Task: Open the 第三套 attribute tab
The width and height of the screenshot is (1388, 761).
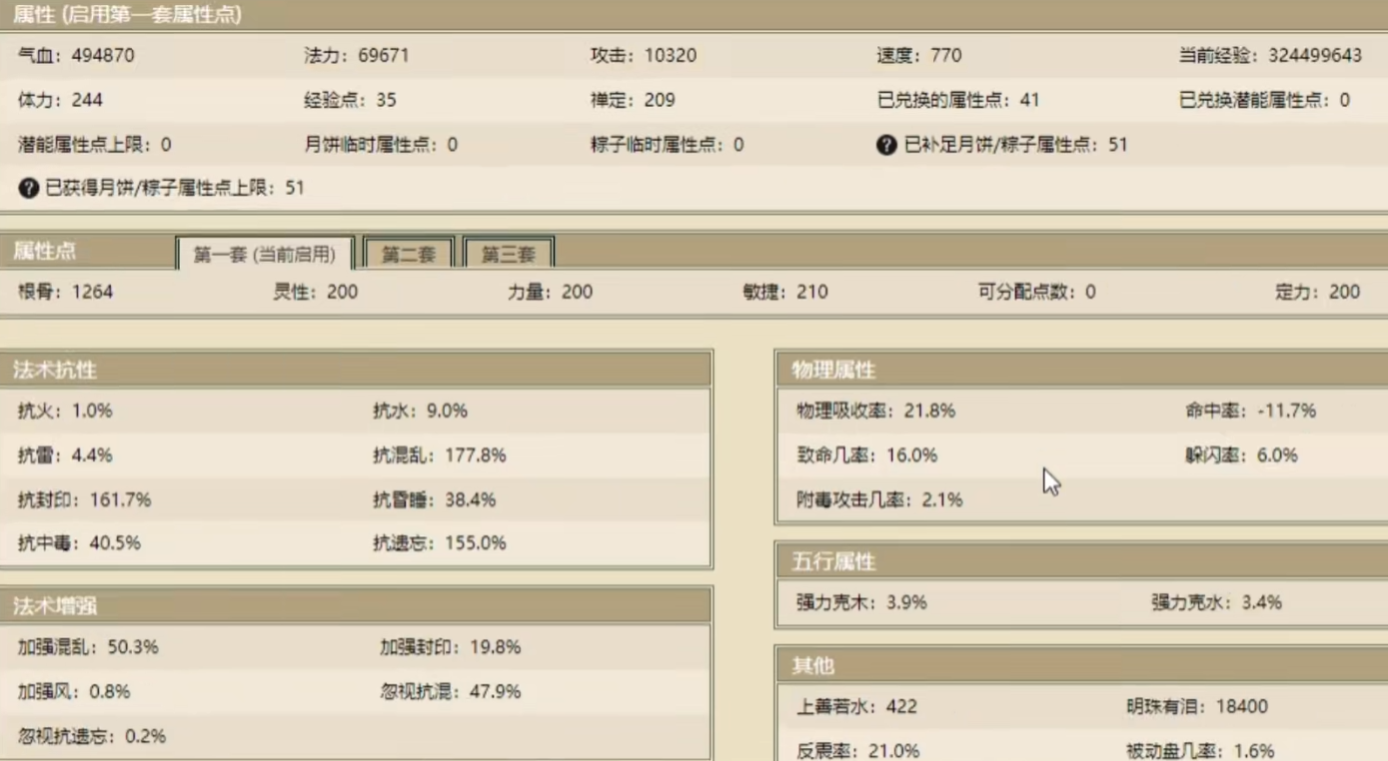Action: pyautogui.click(x=508, y=254)
